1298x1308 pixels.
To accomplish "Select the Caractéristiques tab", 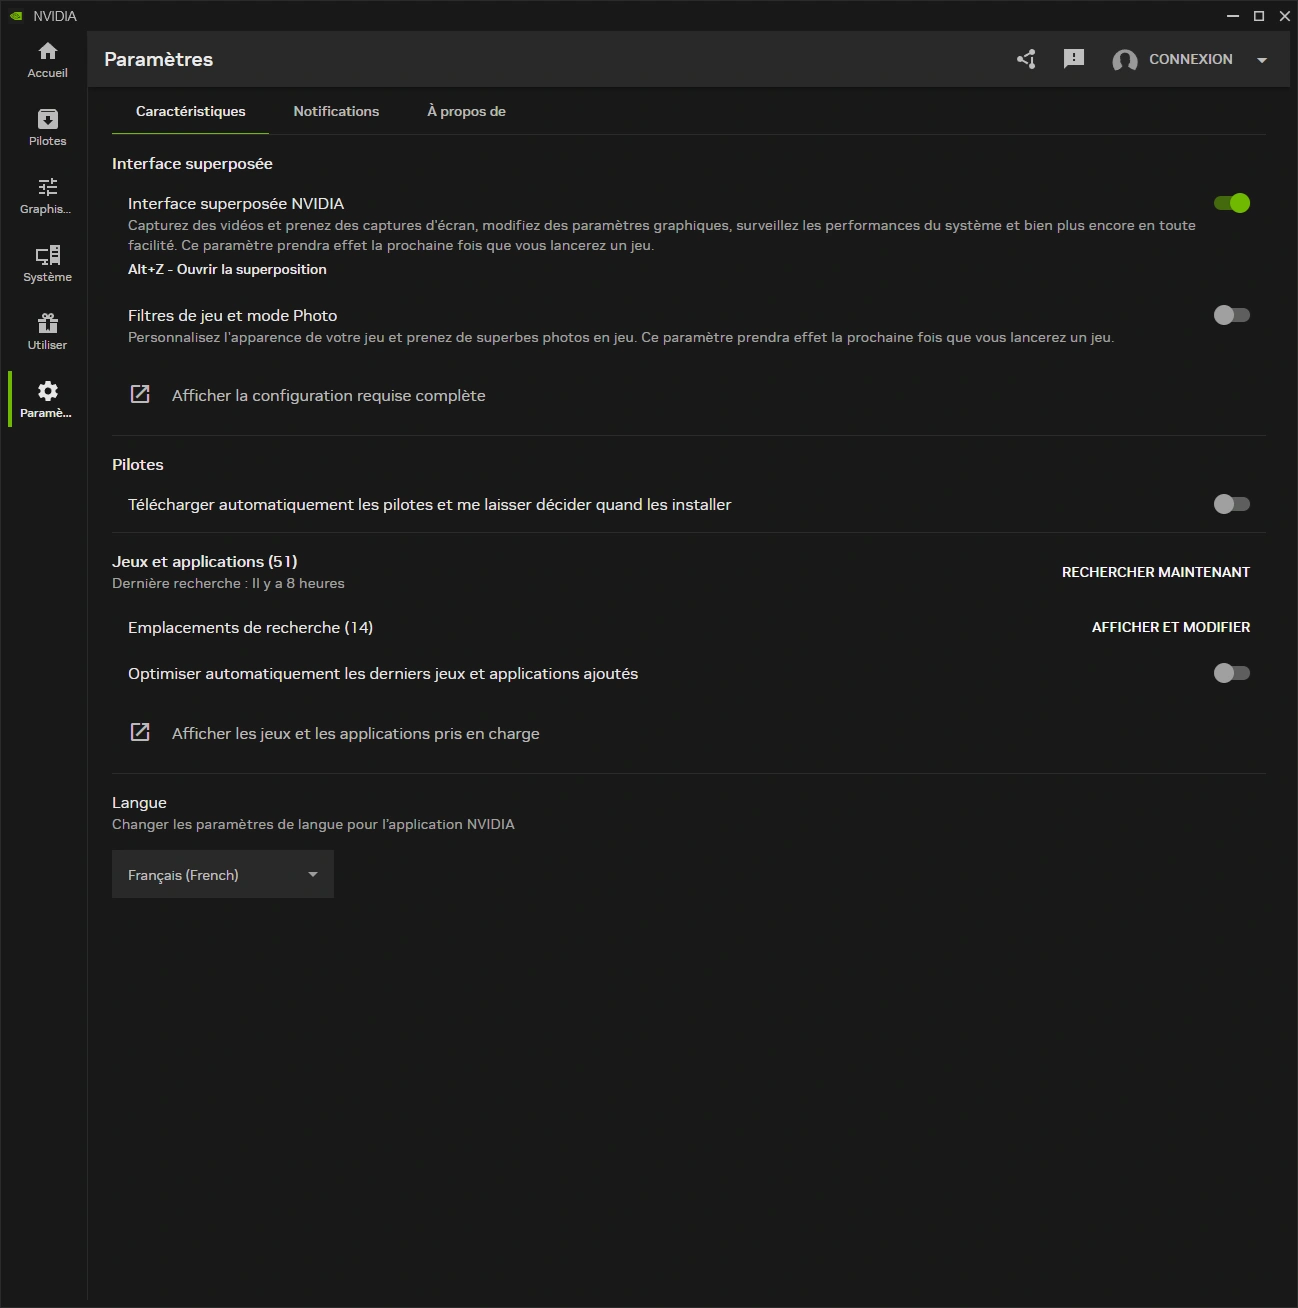I will (x=190, y=111).
